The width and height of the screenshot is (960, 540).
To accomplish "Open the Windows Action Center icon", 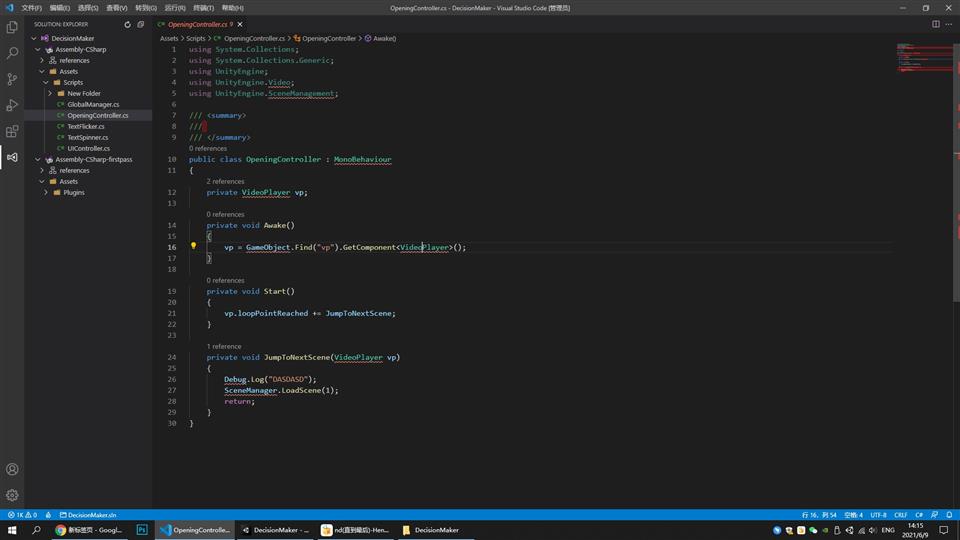I will tap(944, 530).
